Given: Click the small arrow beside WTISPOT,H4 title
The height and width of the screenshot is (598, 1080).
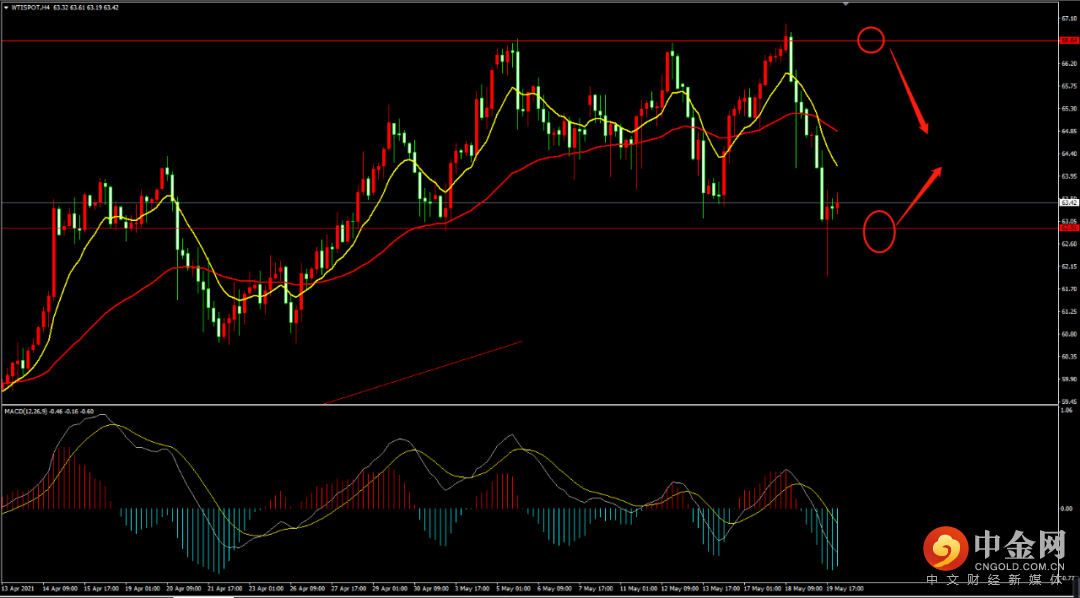Looking at the screenshot, I should click(x=7, y=8).
